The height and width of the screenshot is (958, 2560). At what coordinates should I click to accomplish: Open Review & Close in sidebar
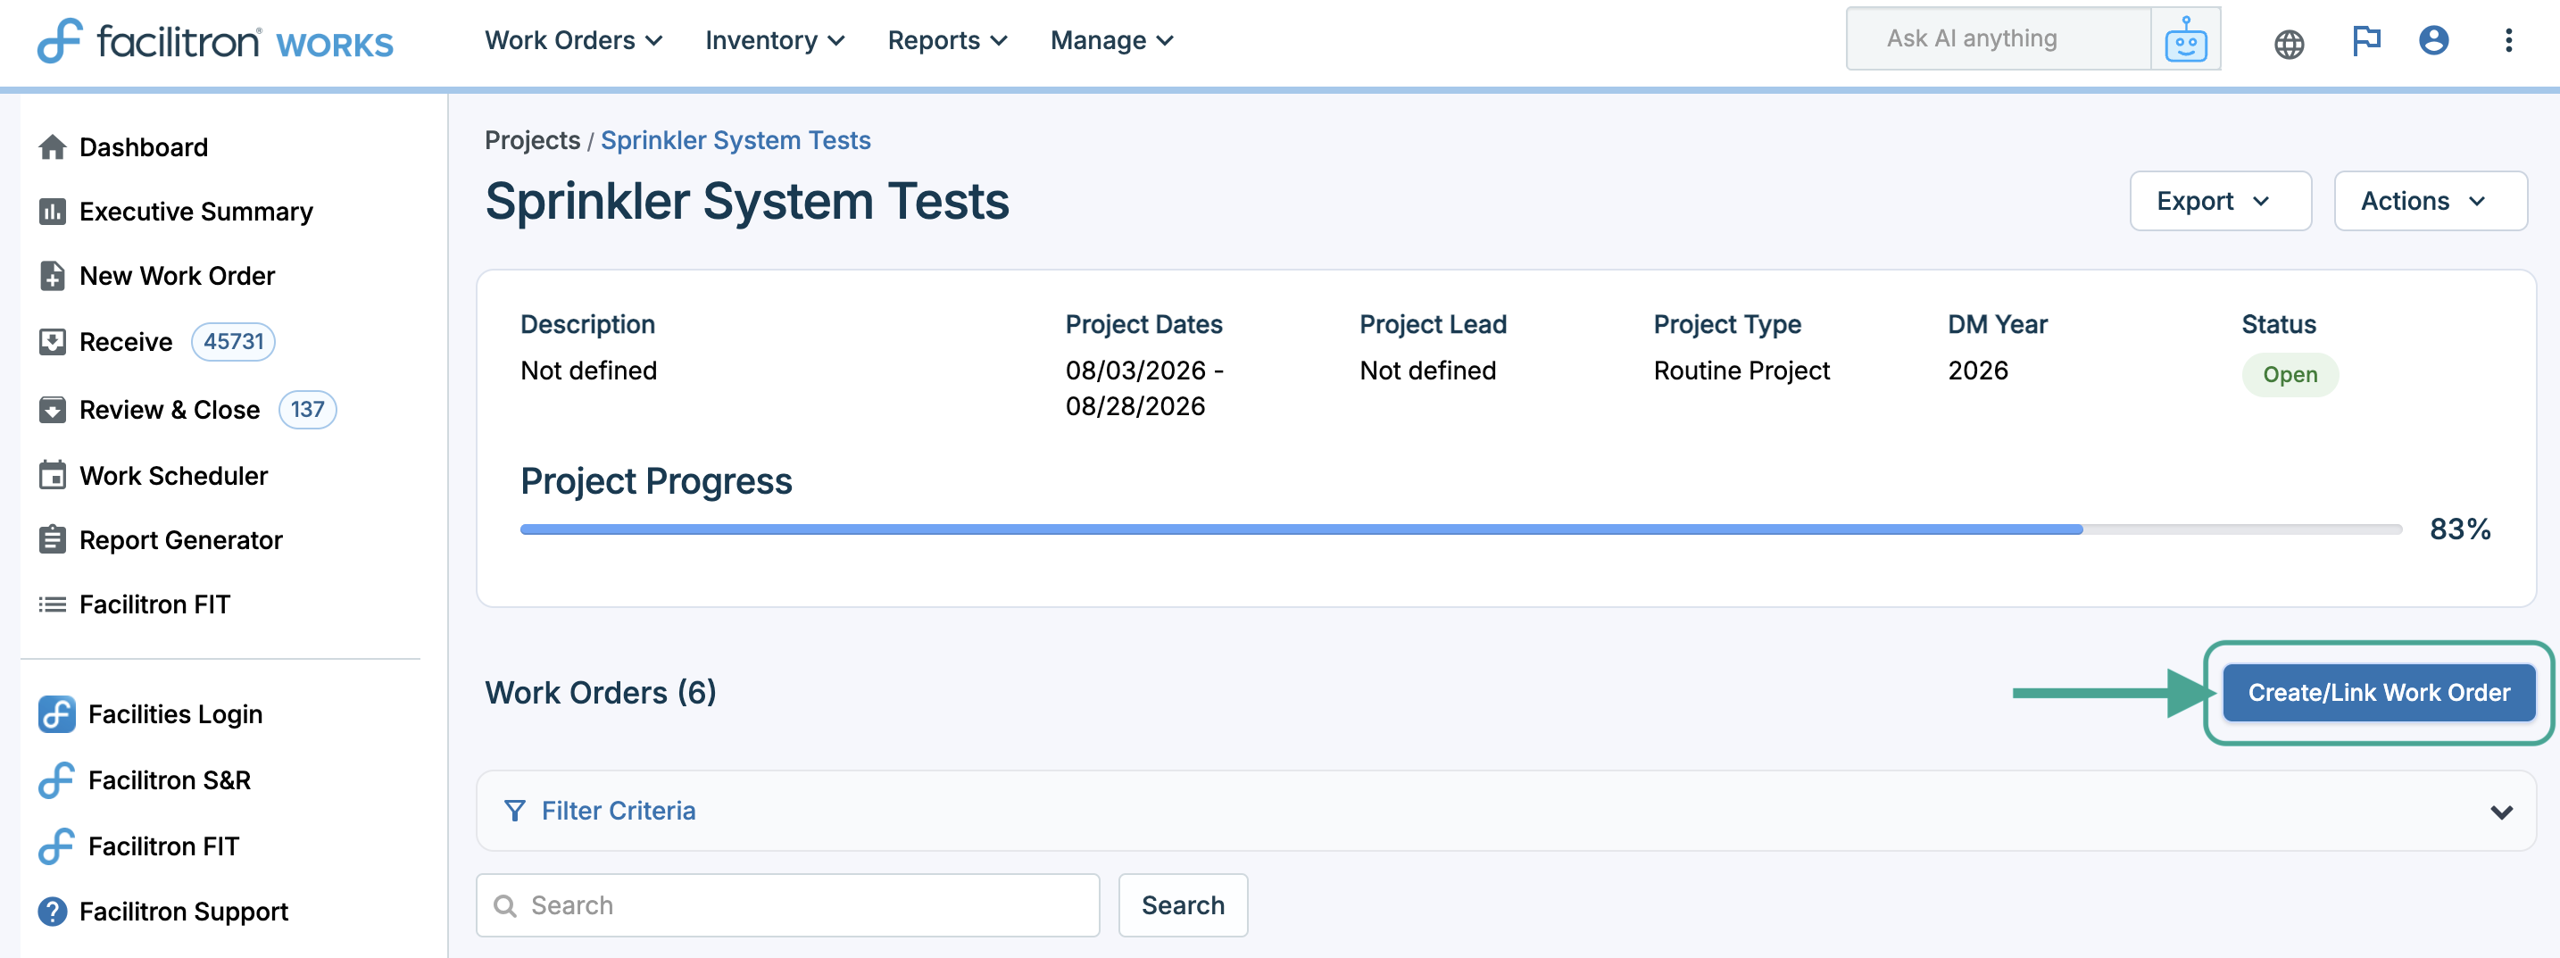pos(170,410)
